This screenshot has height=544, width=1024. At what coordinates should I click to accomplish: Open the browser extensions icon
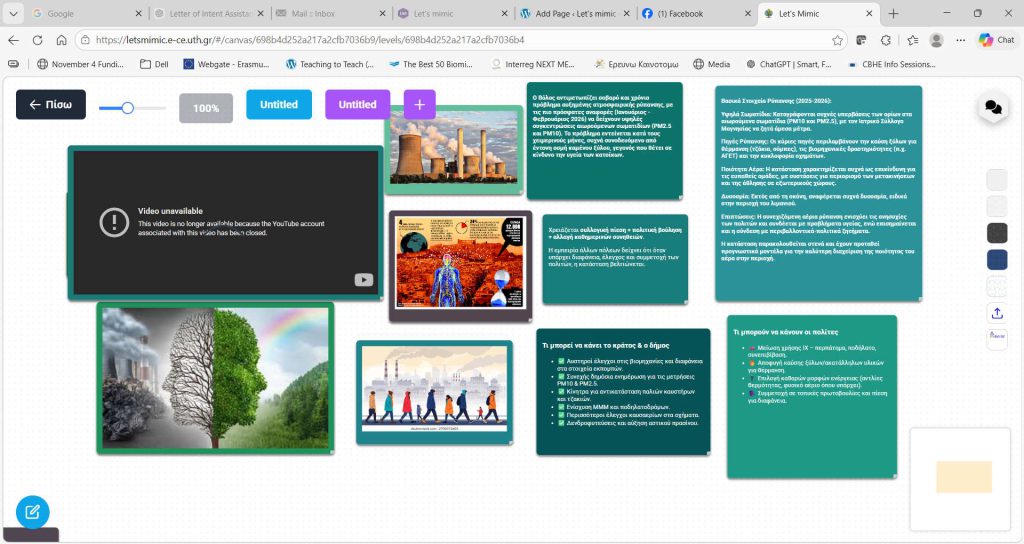coord(886,40)
